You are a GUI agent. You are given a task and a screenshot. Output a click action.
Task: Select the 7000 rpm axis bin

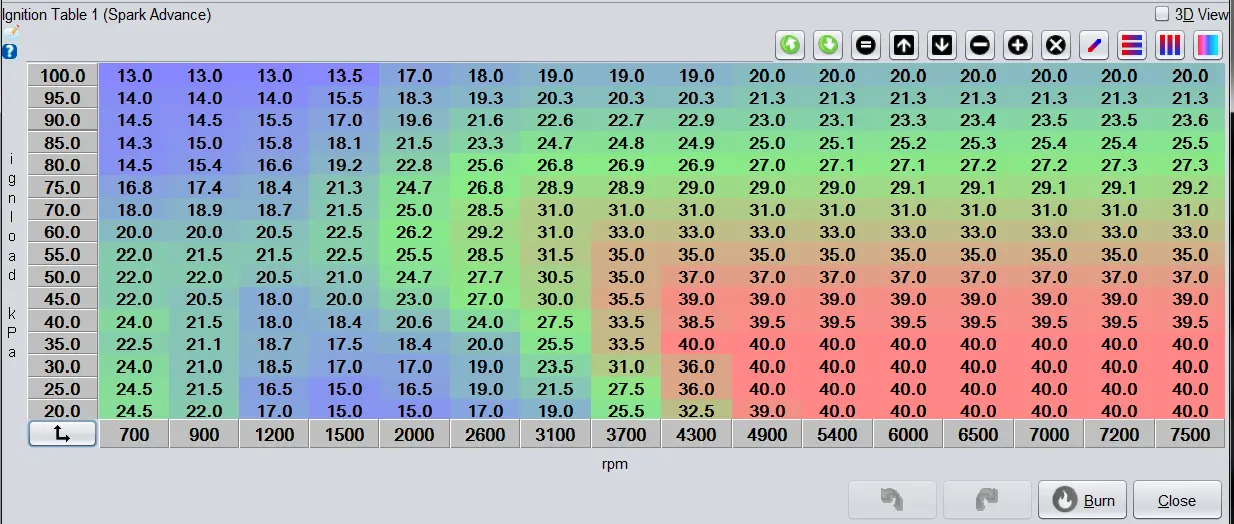click(1049, 435)
